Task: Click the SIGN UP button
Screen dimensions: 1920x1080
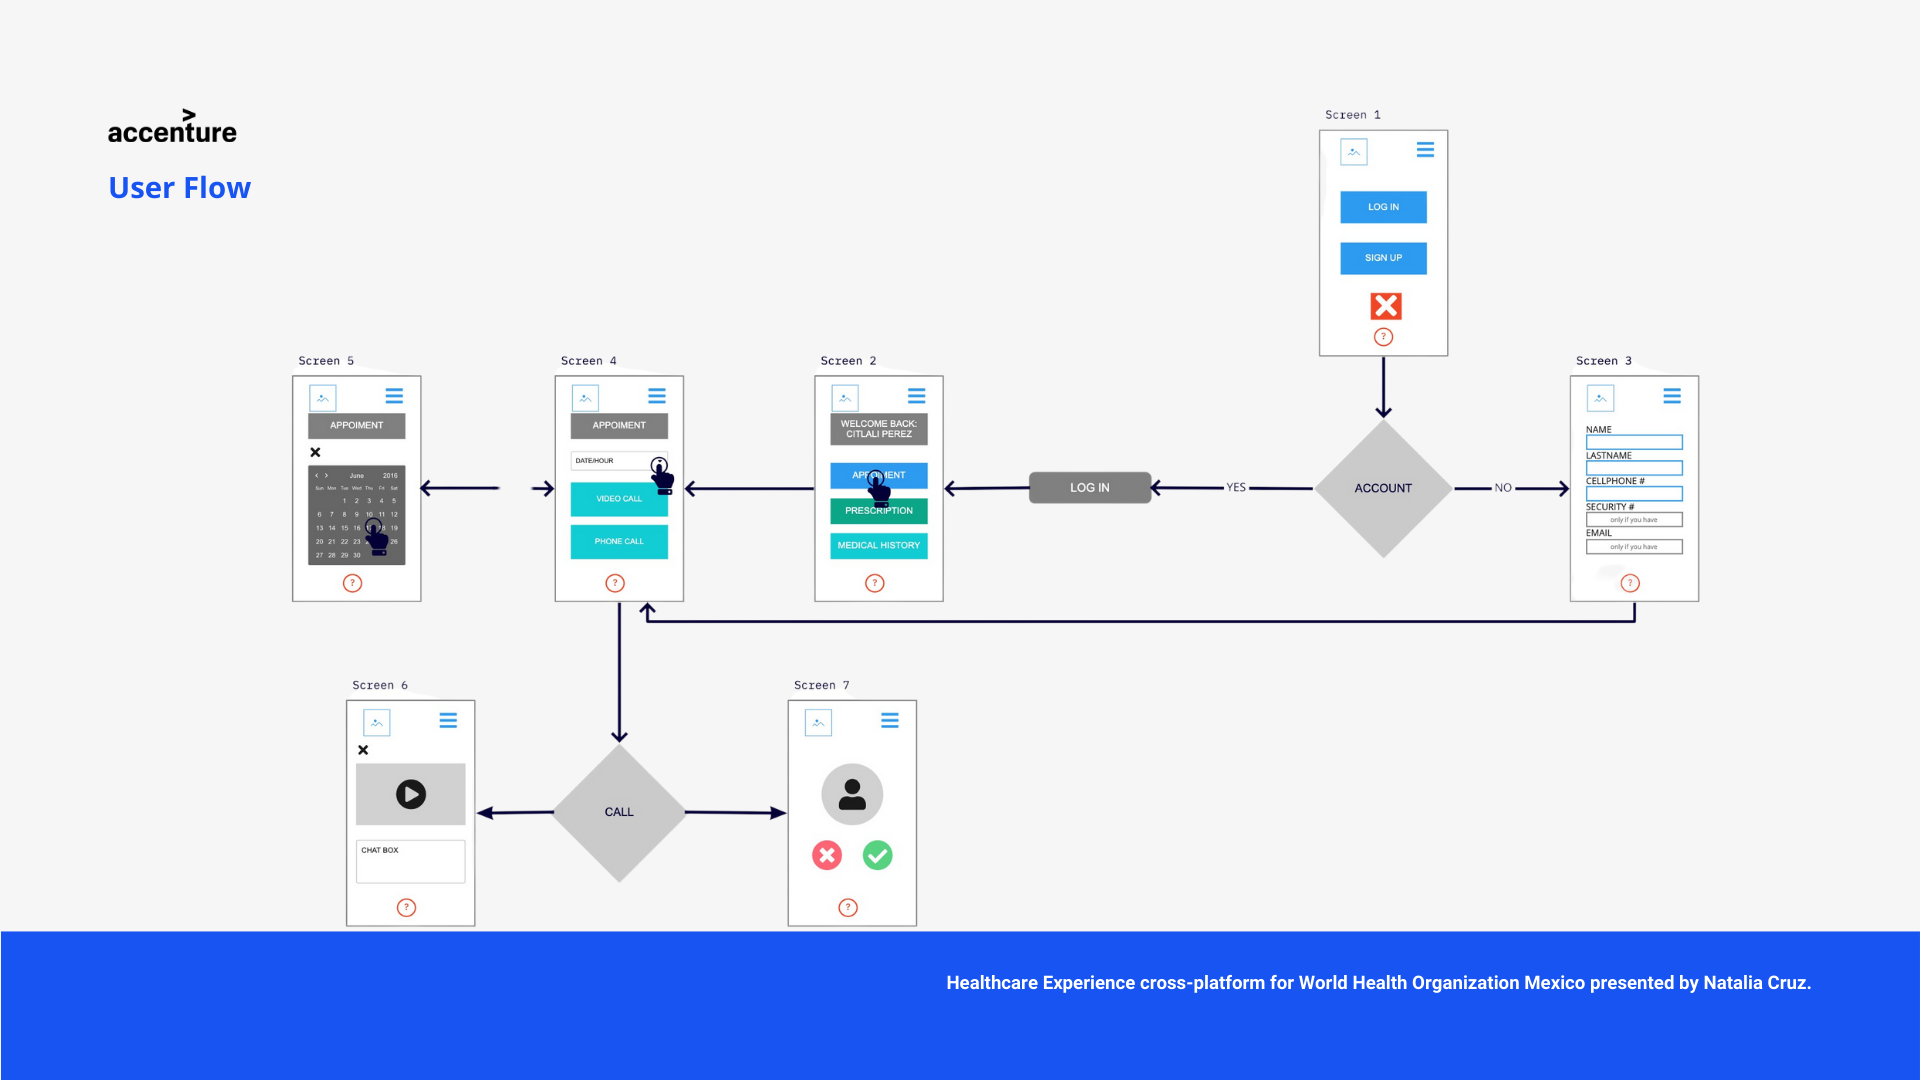Action: pos(1383,258)
